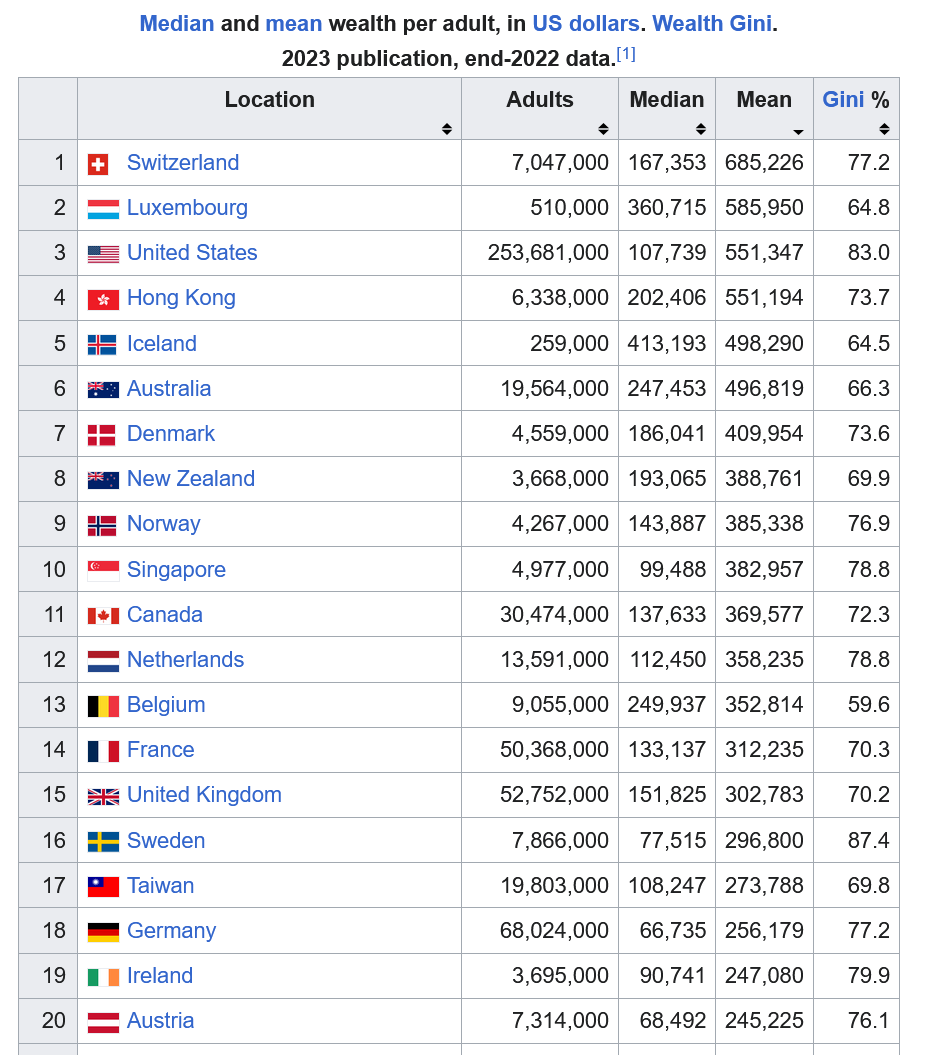Open the mean link in caption

(293, 24)
